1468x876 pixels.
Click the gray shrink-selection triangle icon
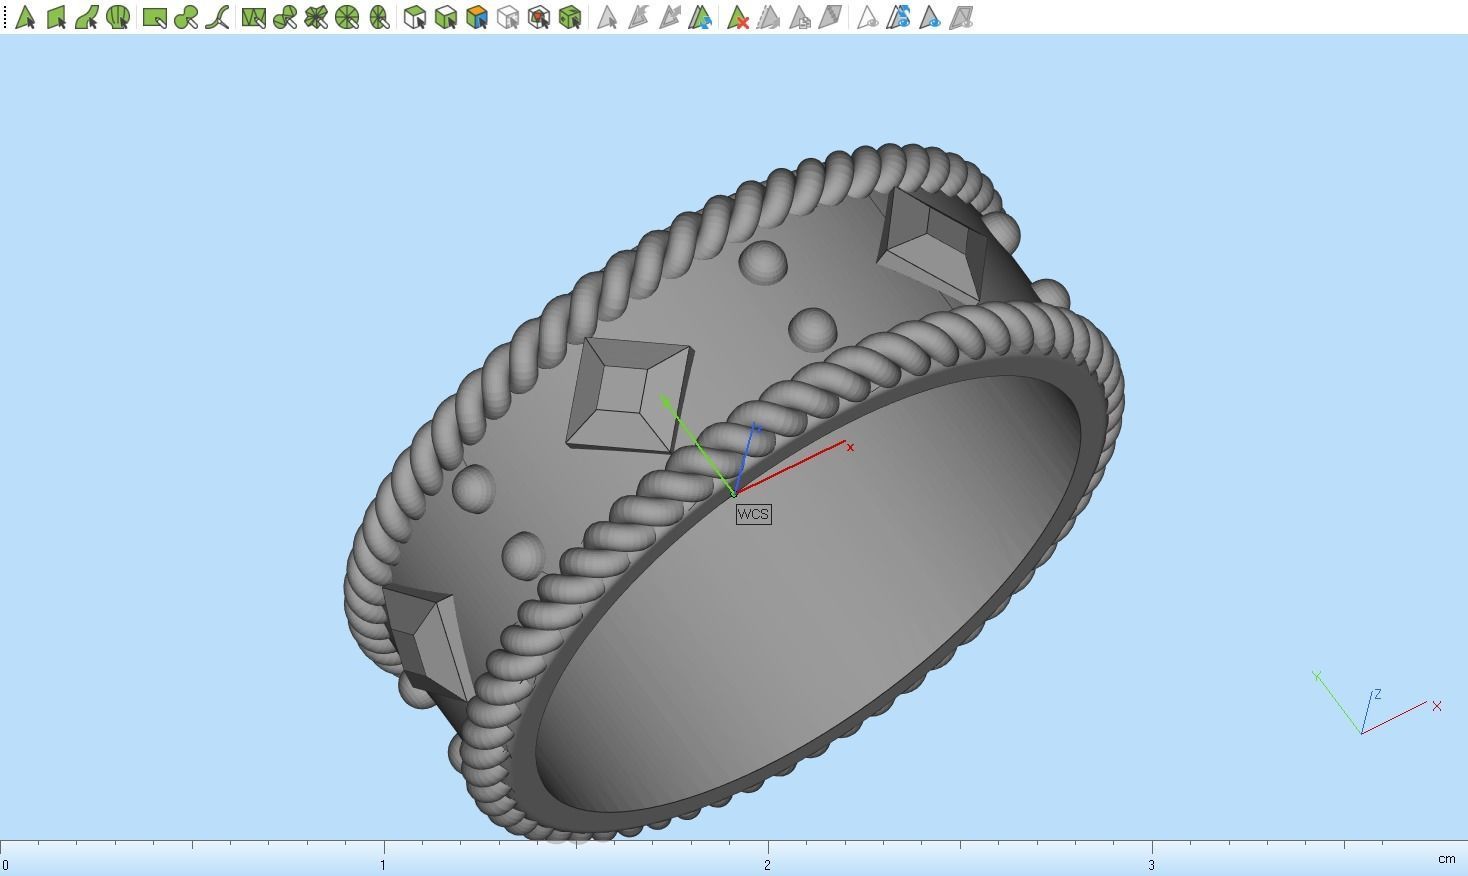pyautogui.click(x=638, y=17)
